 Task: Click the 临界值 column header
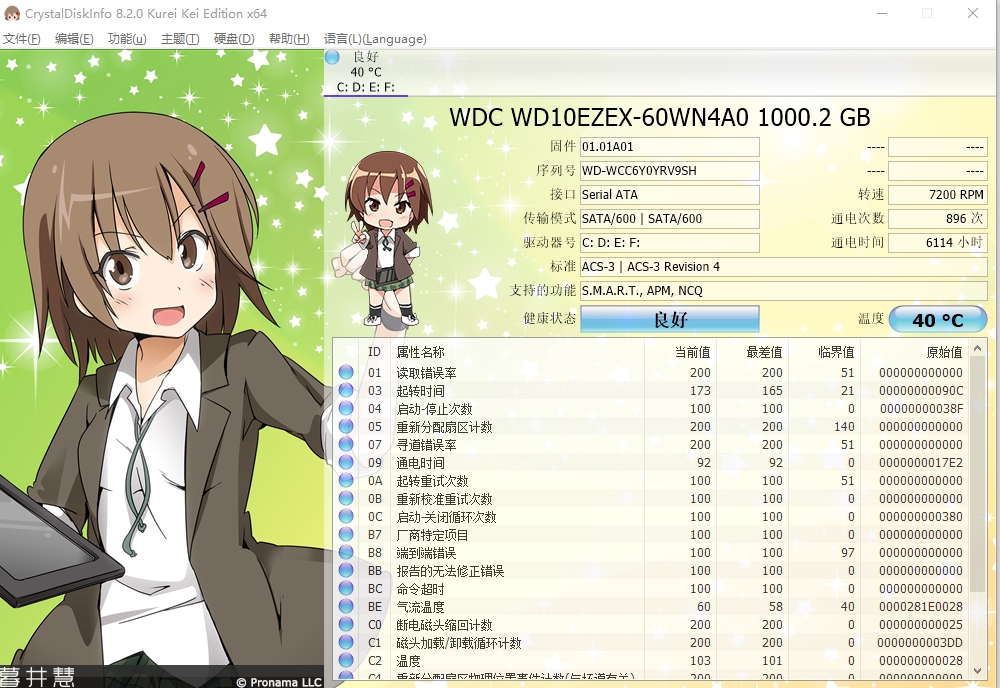[825, 352]
